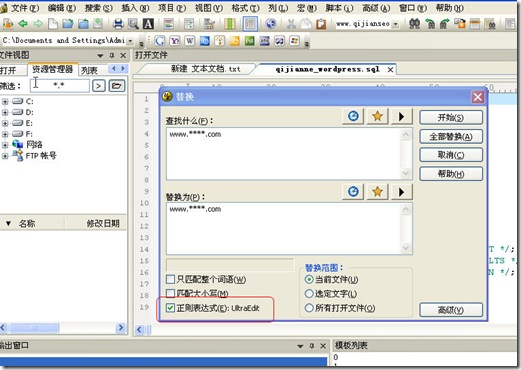This screenshot has height=370, width=521.
Task: Expand the C: drive tree node
Action: 5,101
